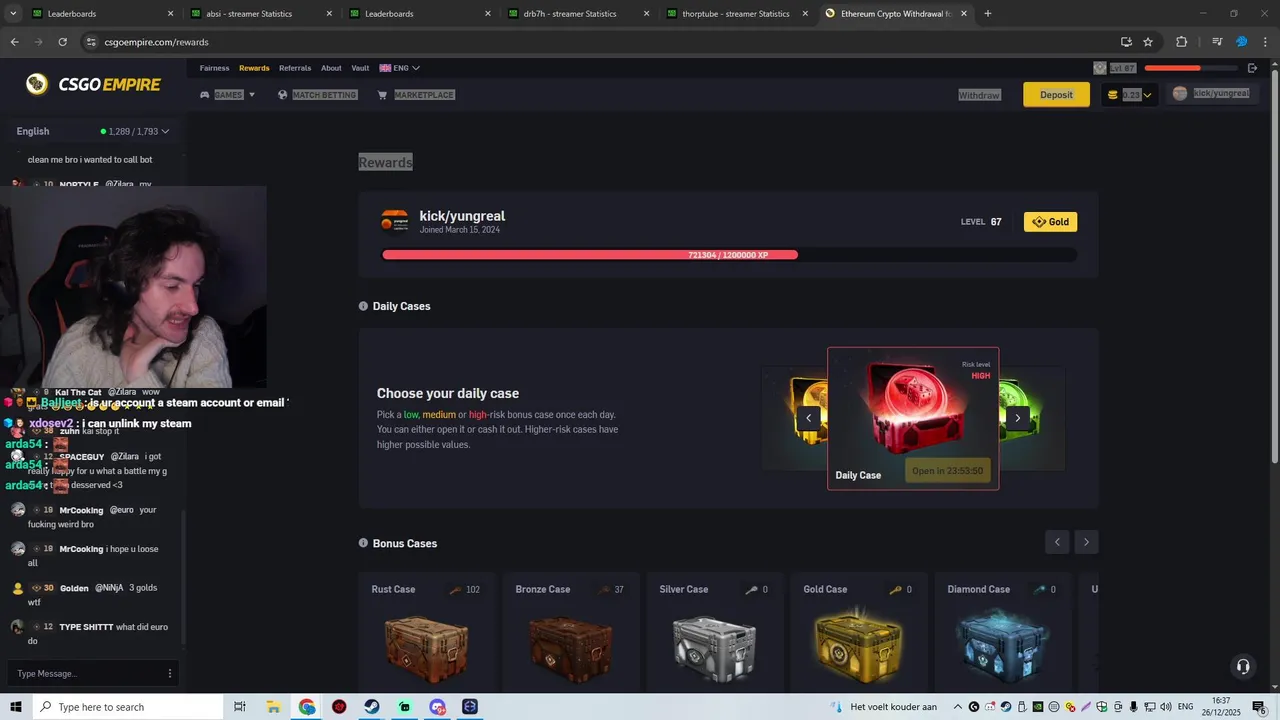This screenshot has width=1280, height=720.
Task: Open the Vault link
Action: pos(360,68)
